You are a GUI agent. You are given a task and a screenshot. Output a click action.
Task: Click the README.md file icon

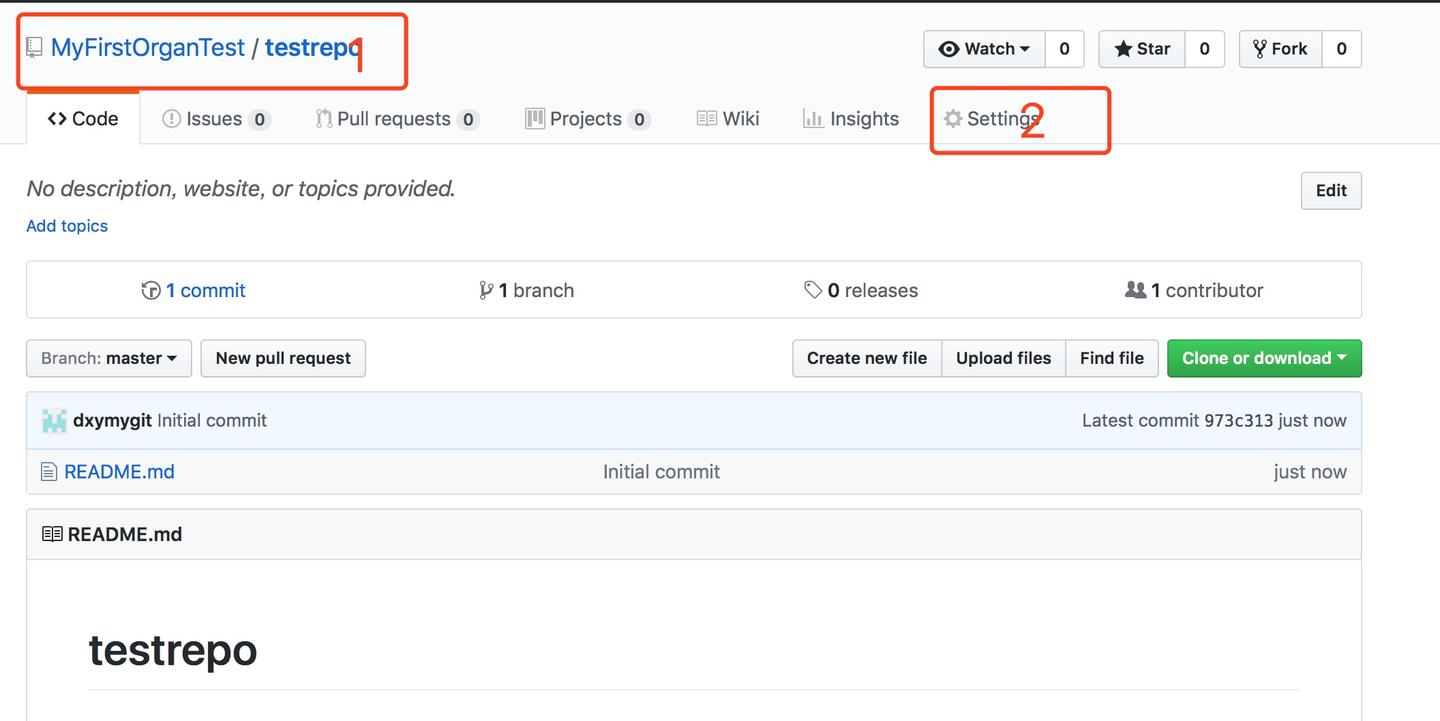(48, 471)
